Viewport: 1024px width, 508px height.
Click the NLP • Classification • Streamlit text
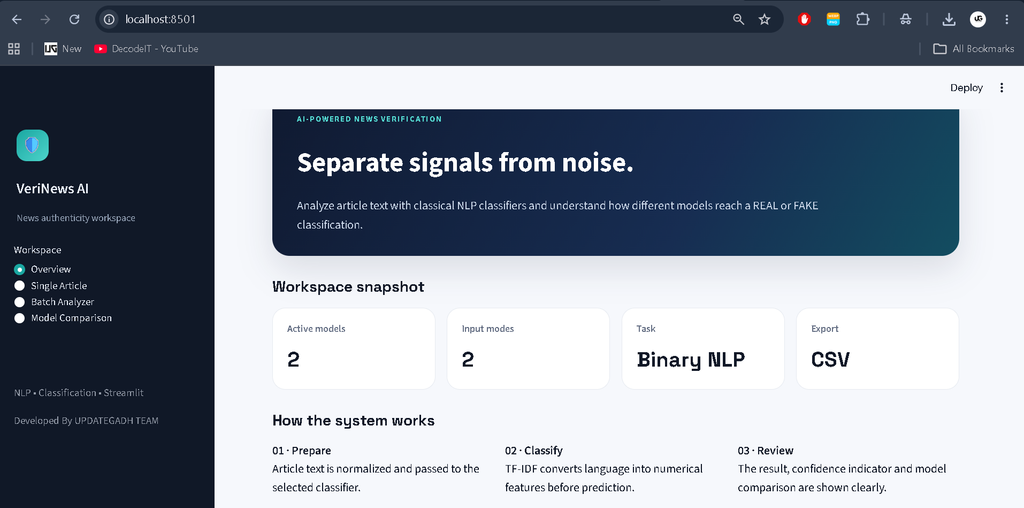point(78,393)
